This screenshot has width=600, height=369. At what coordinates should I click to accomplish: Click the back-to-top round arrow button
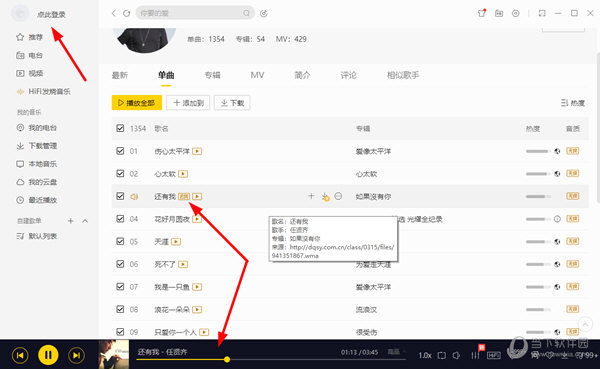coord(585,324)
